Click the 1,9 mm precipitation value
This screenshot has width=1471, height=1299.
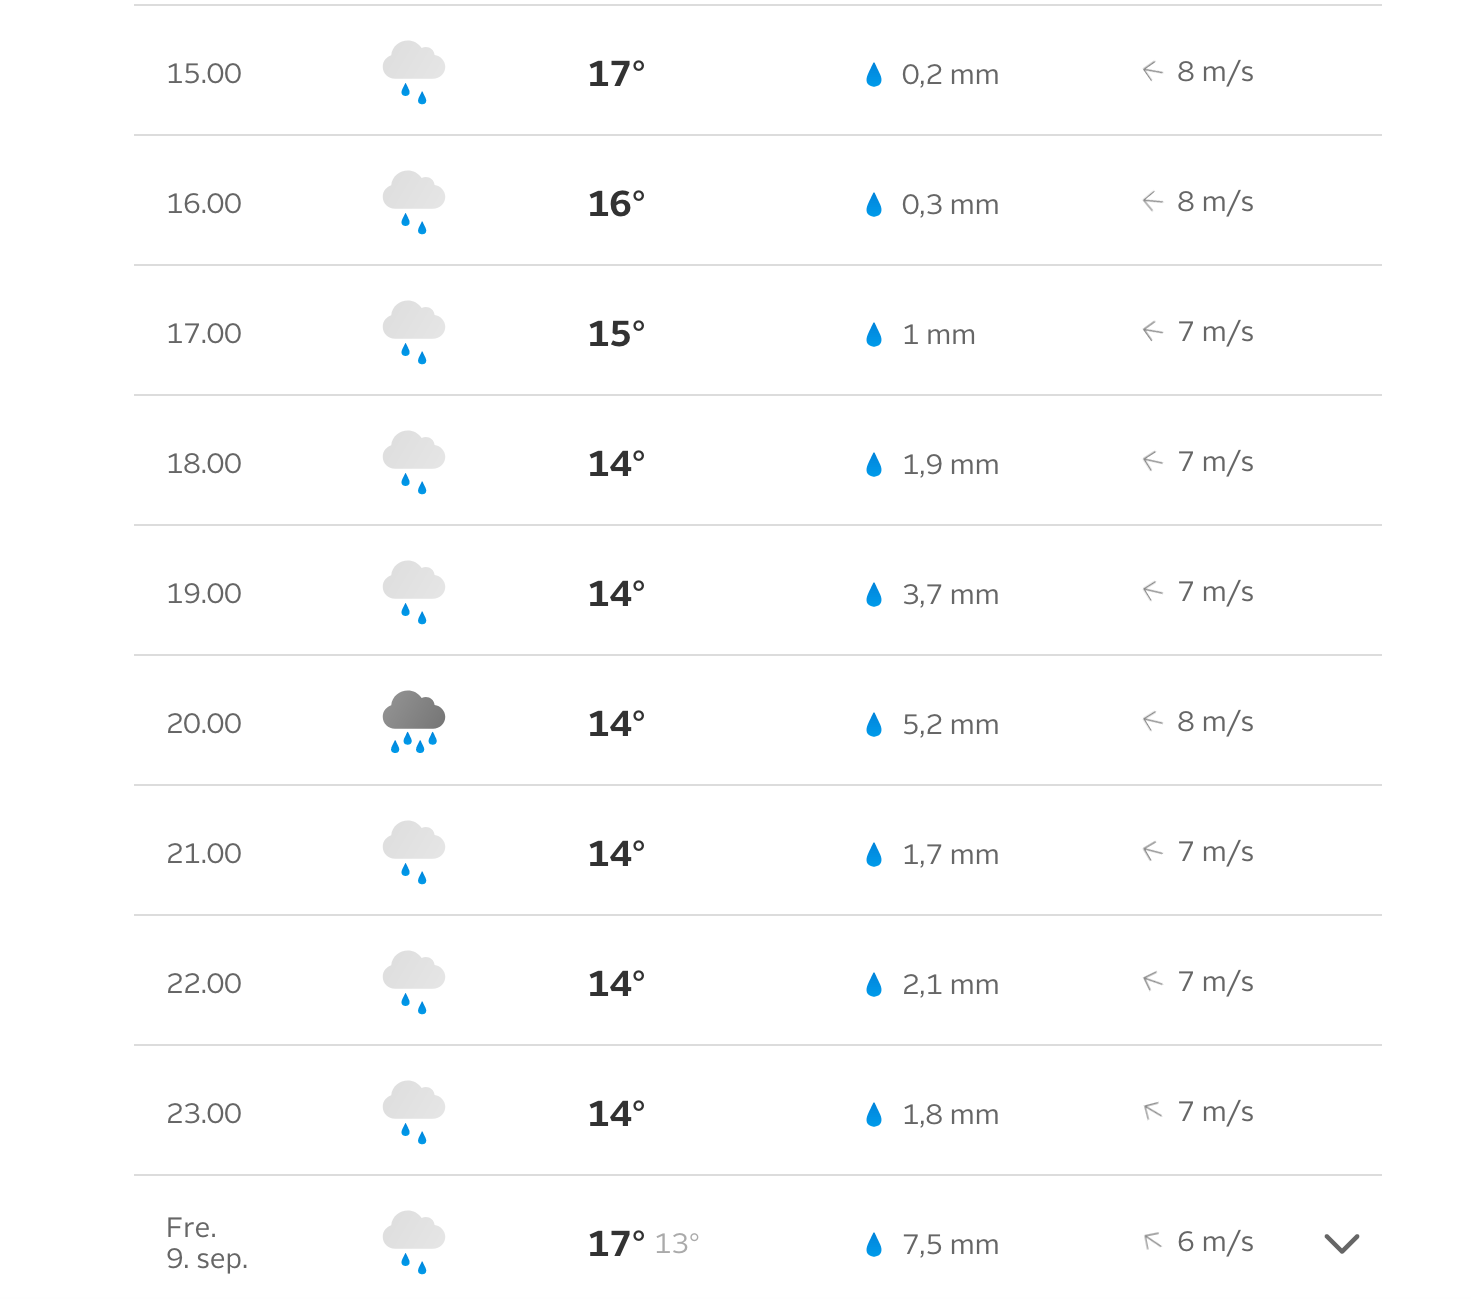(x=950, y=464)
